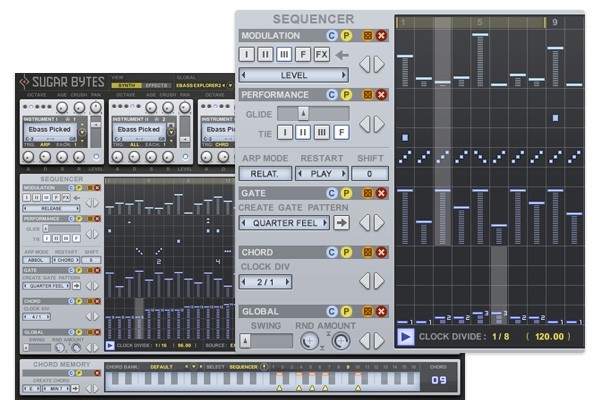The height and width of the screenshot is (400, 600).
Task: Toggle modulation target FX button
Action: (321, 54)
